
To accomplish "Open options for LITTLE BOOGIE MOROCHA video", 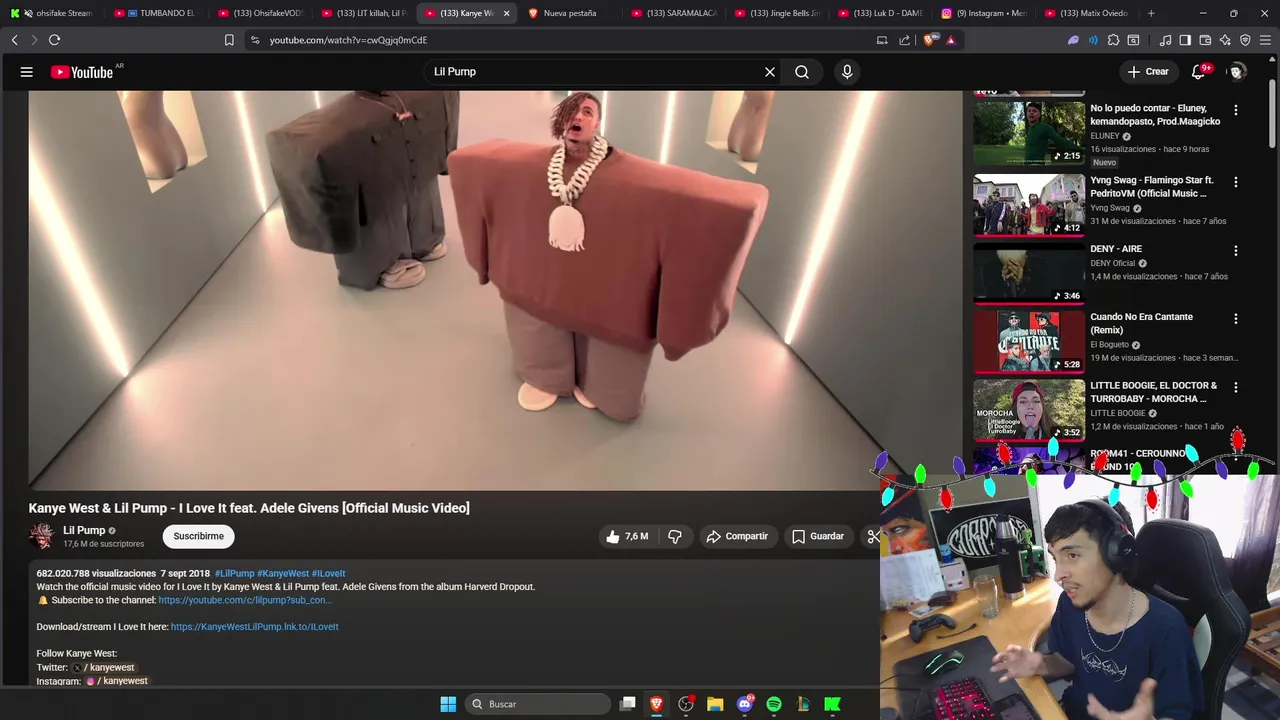I will pyautogui.click(x=1236, y=387).
